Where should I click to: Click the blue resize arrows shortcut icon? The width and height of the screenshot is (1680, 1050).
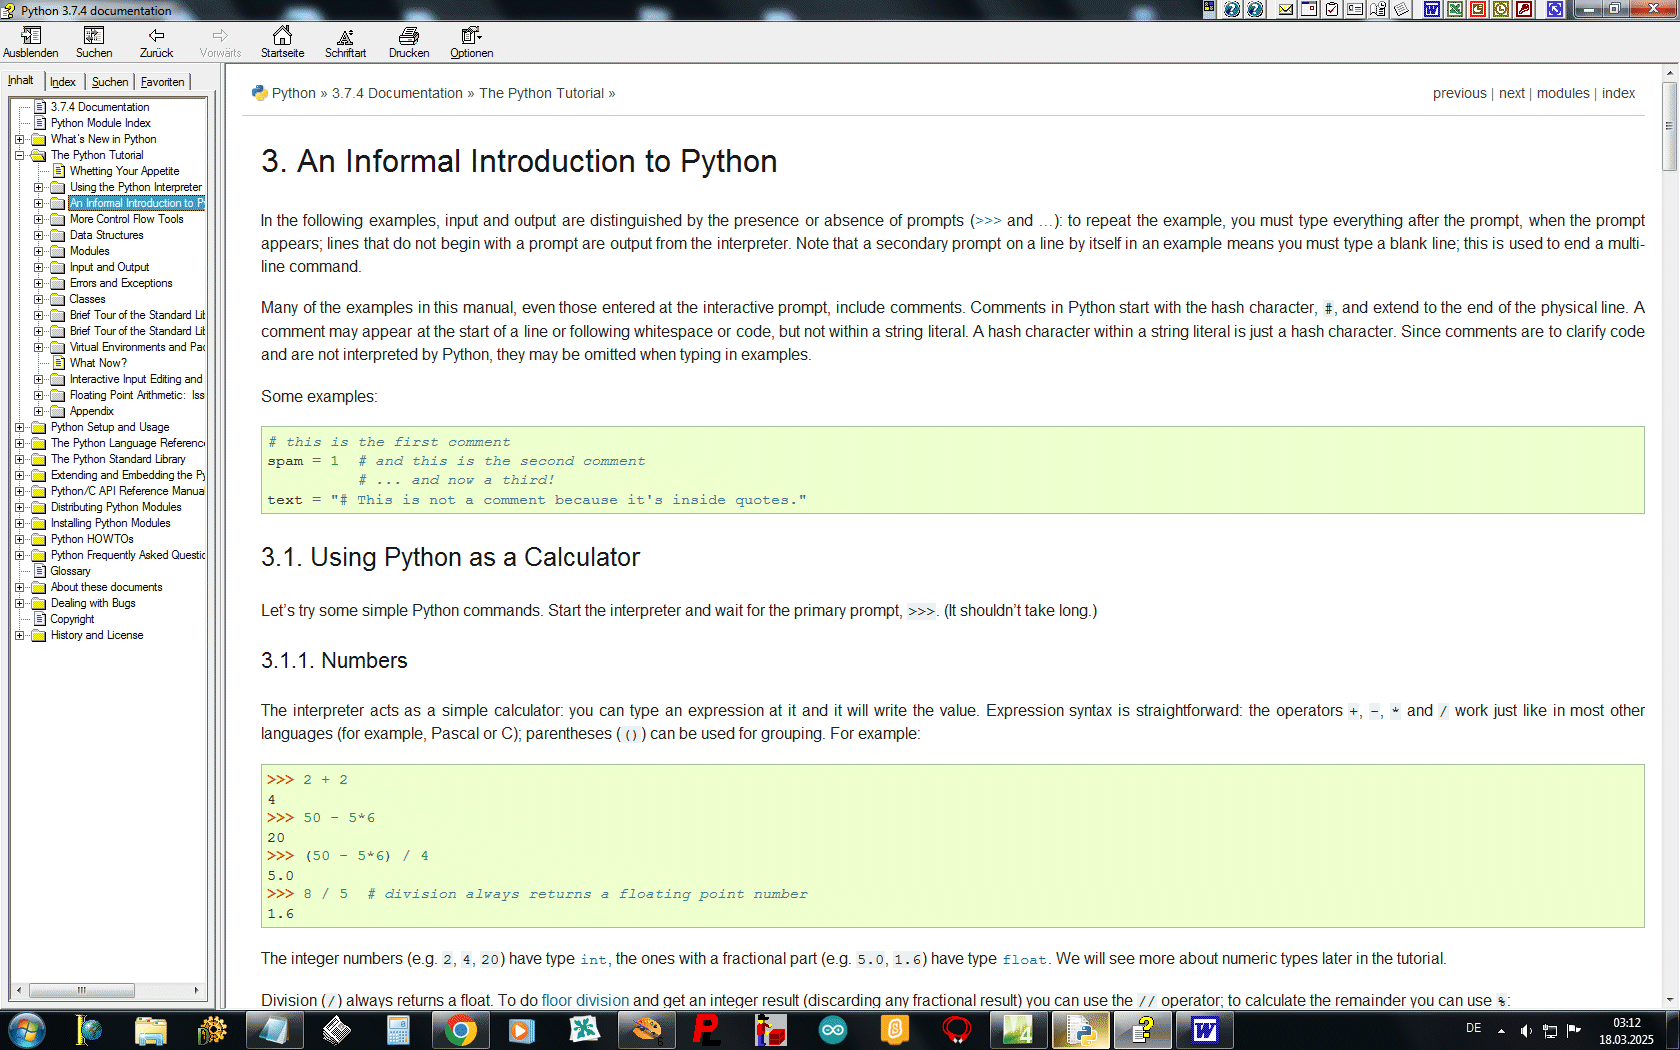(1555, 9)
